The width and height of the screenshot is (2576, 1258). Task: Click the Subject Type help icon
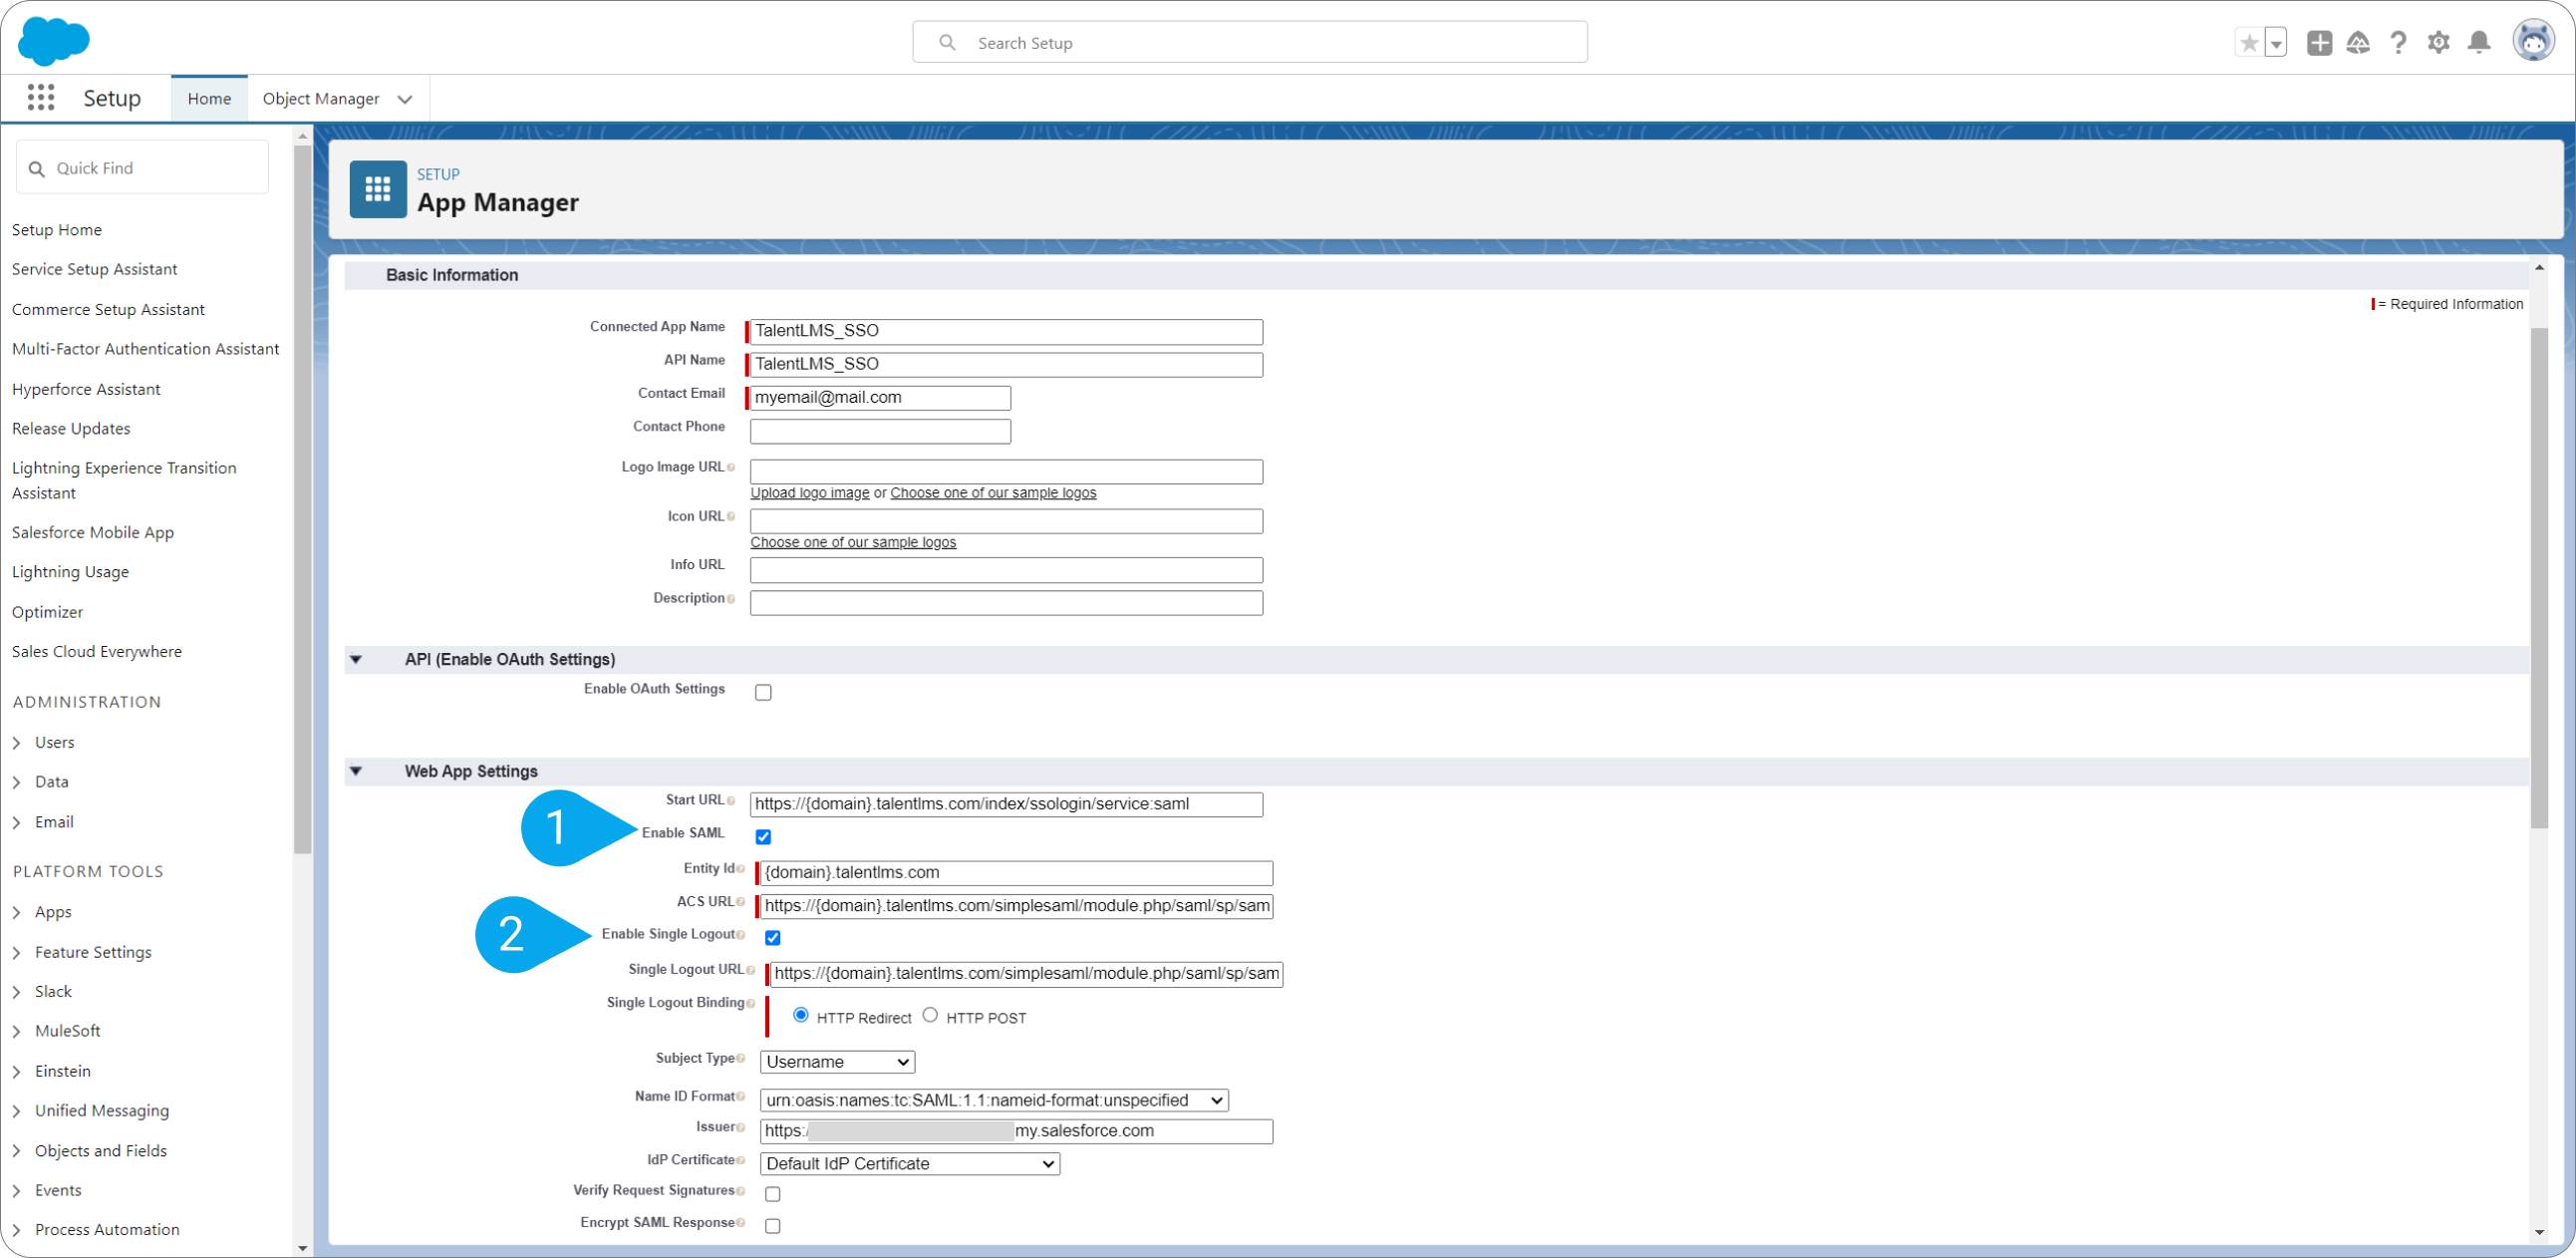click(741, 1059)
